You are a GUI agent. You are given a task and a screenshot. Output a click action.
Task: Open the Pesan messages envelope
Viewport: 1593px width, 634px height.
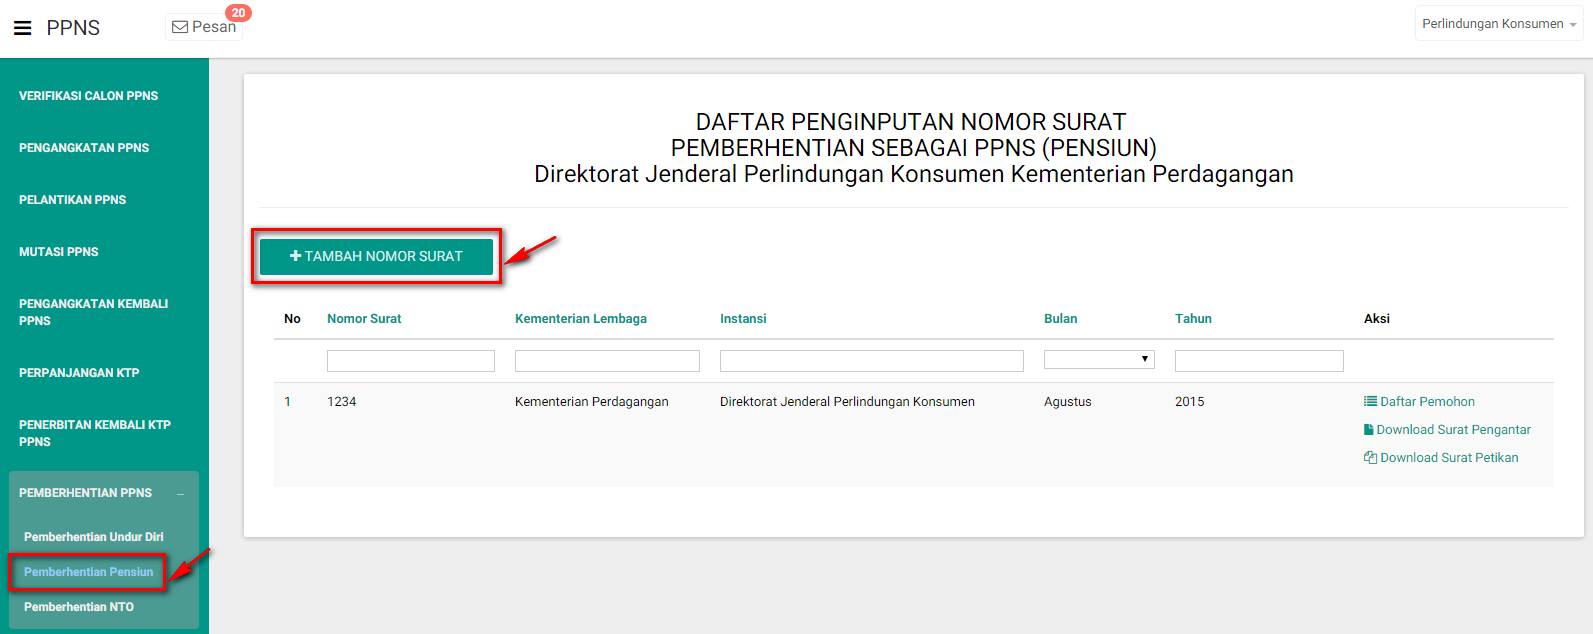click(x=180, y=27)
